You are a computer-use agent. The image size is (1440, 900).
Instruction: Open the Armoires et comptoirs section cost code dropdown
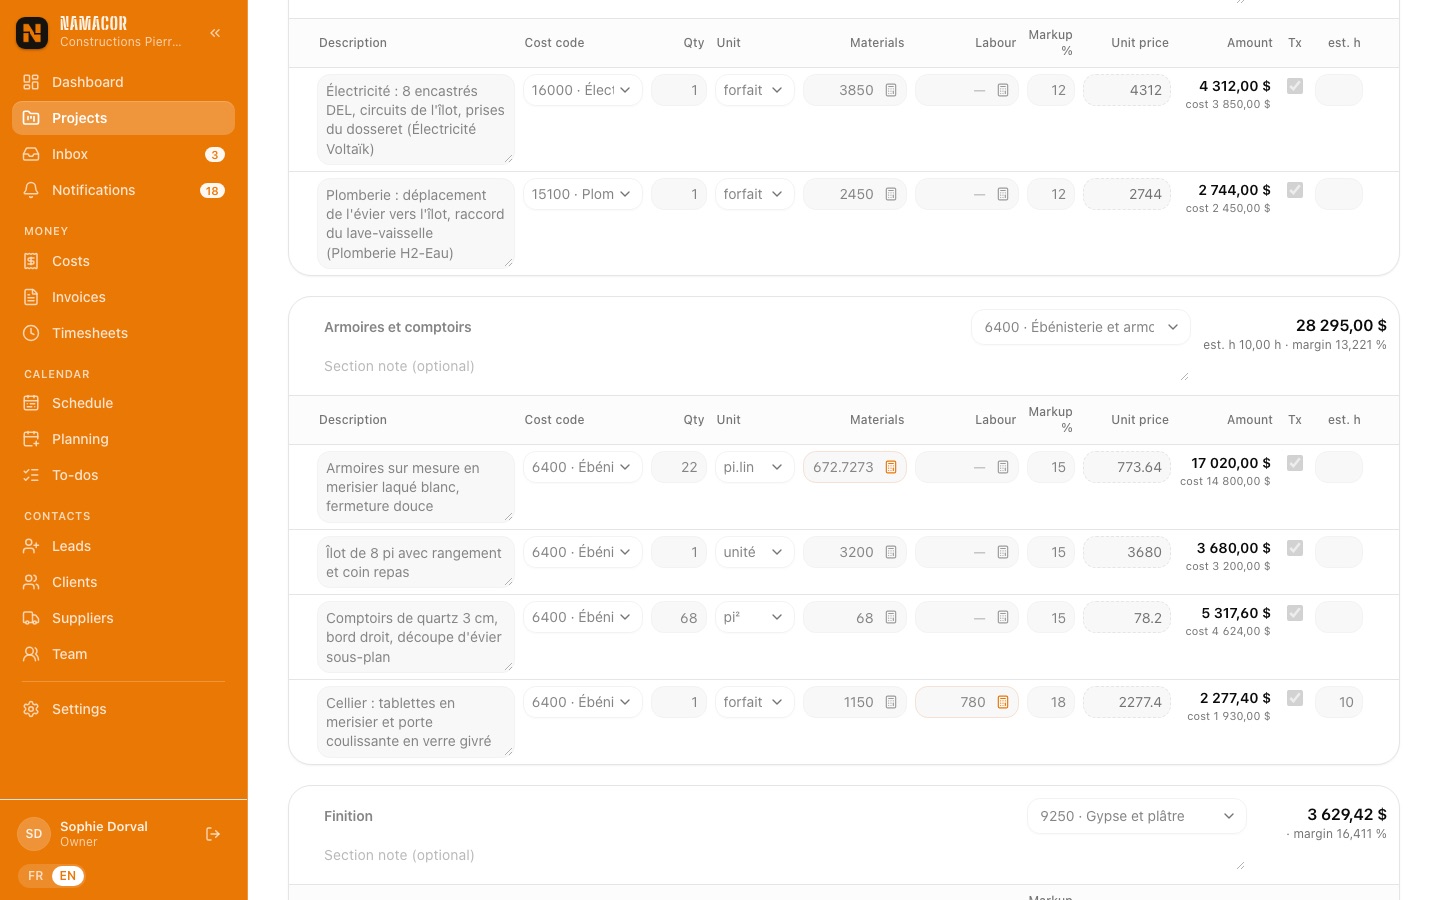coord(1081,327)
